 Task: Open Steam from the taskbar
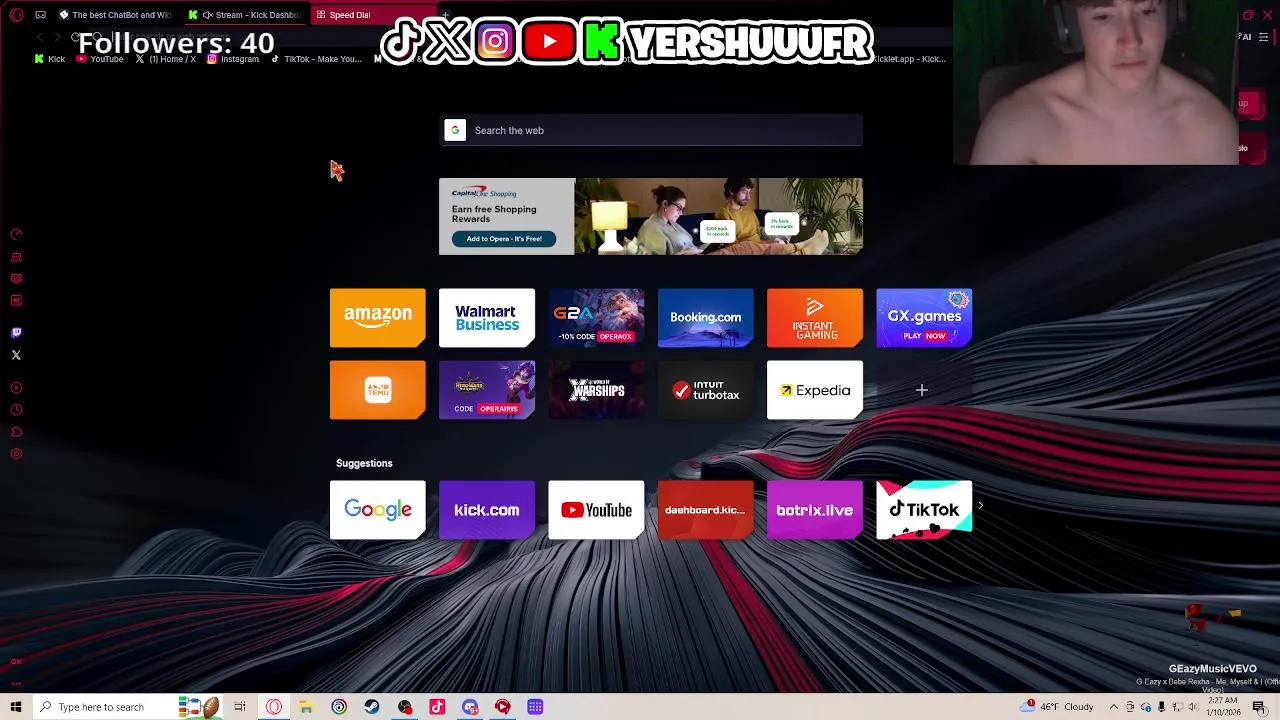coord(372,707)
